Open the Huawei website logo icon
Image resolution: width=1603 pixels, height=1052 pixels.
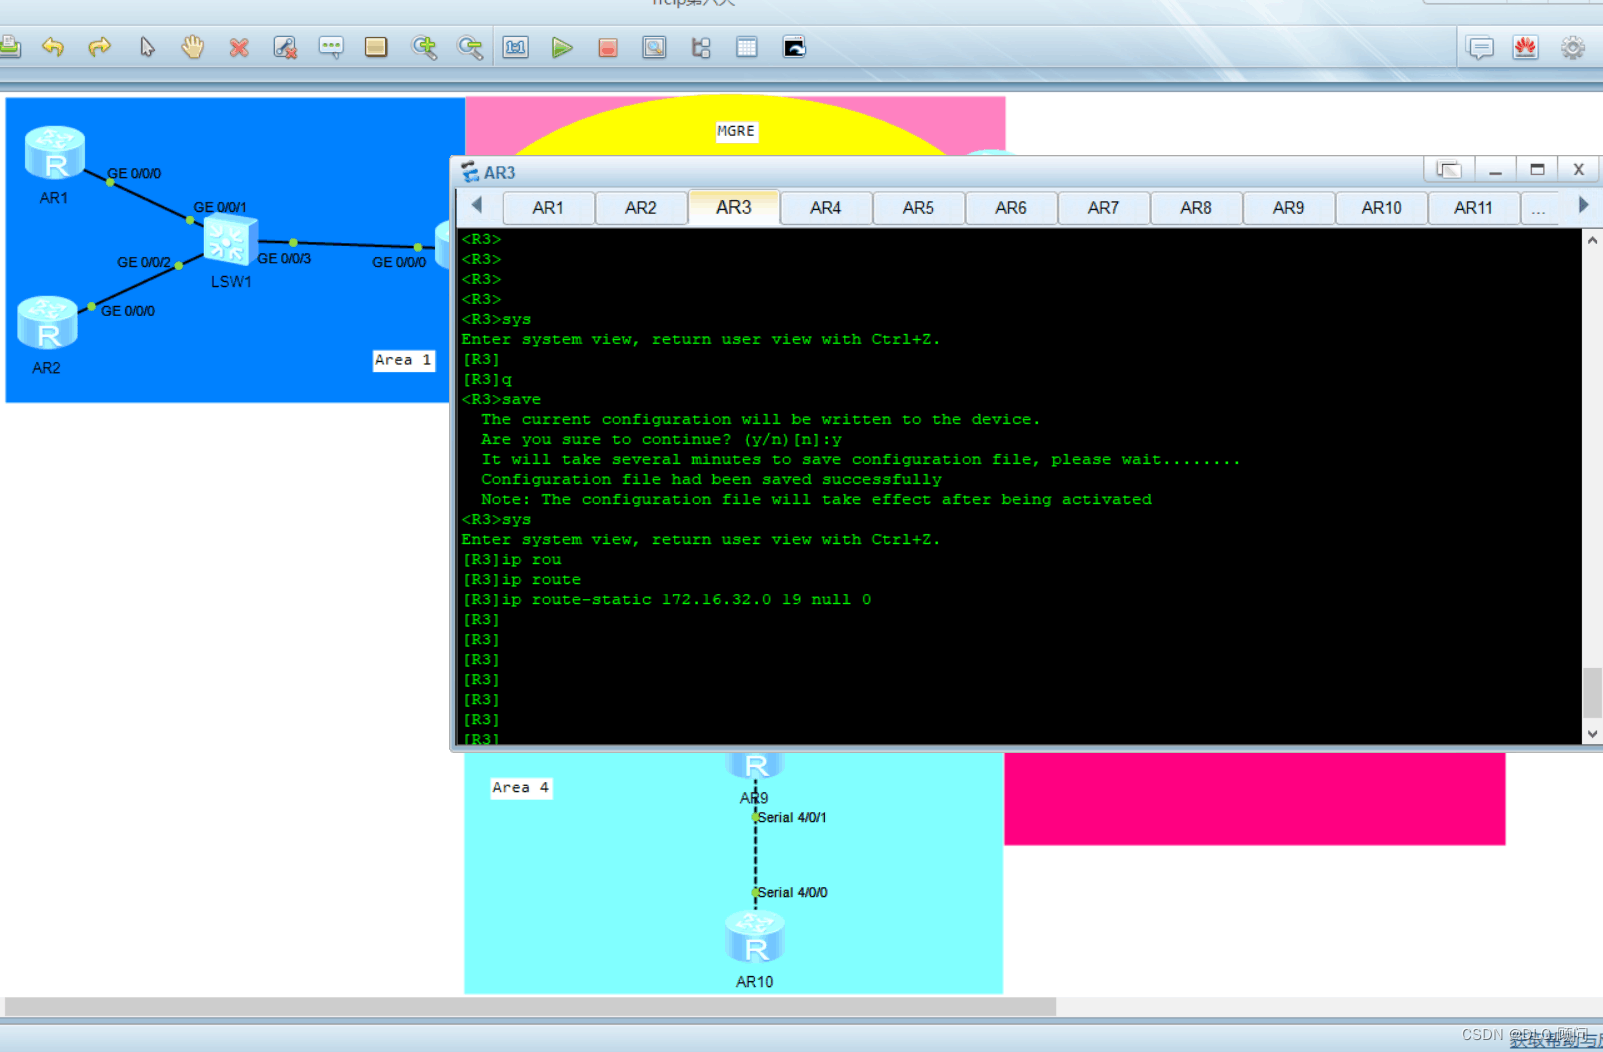pyautogui.click(x=1526, y=47)
